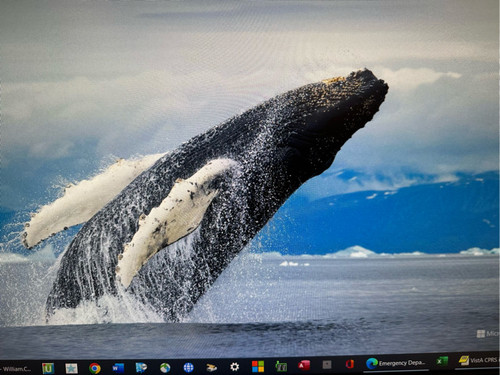Switch to Edge Emergency Depa... window

pos(396,363)
